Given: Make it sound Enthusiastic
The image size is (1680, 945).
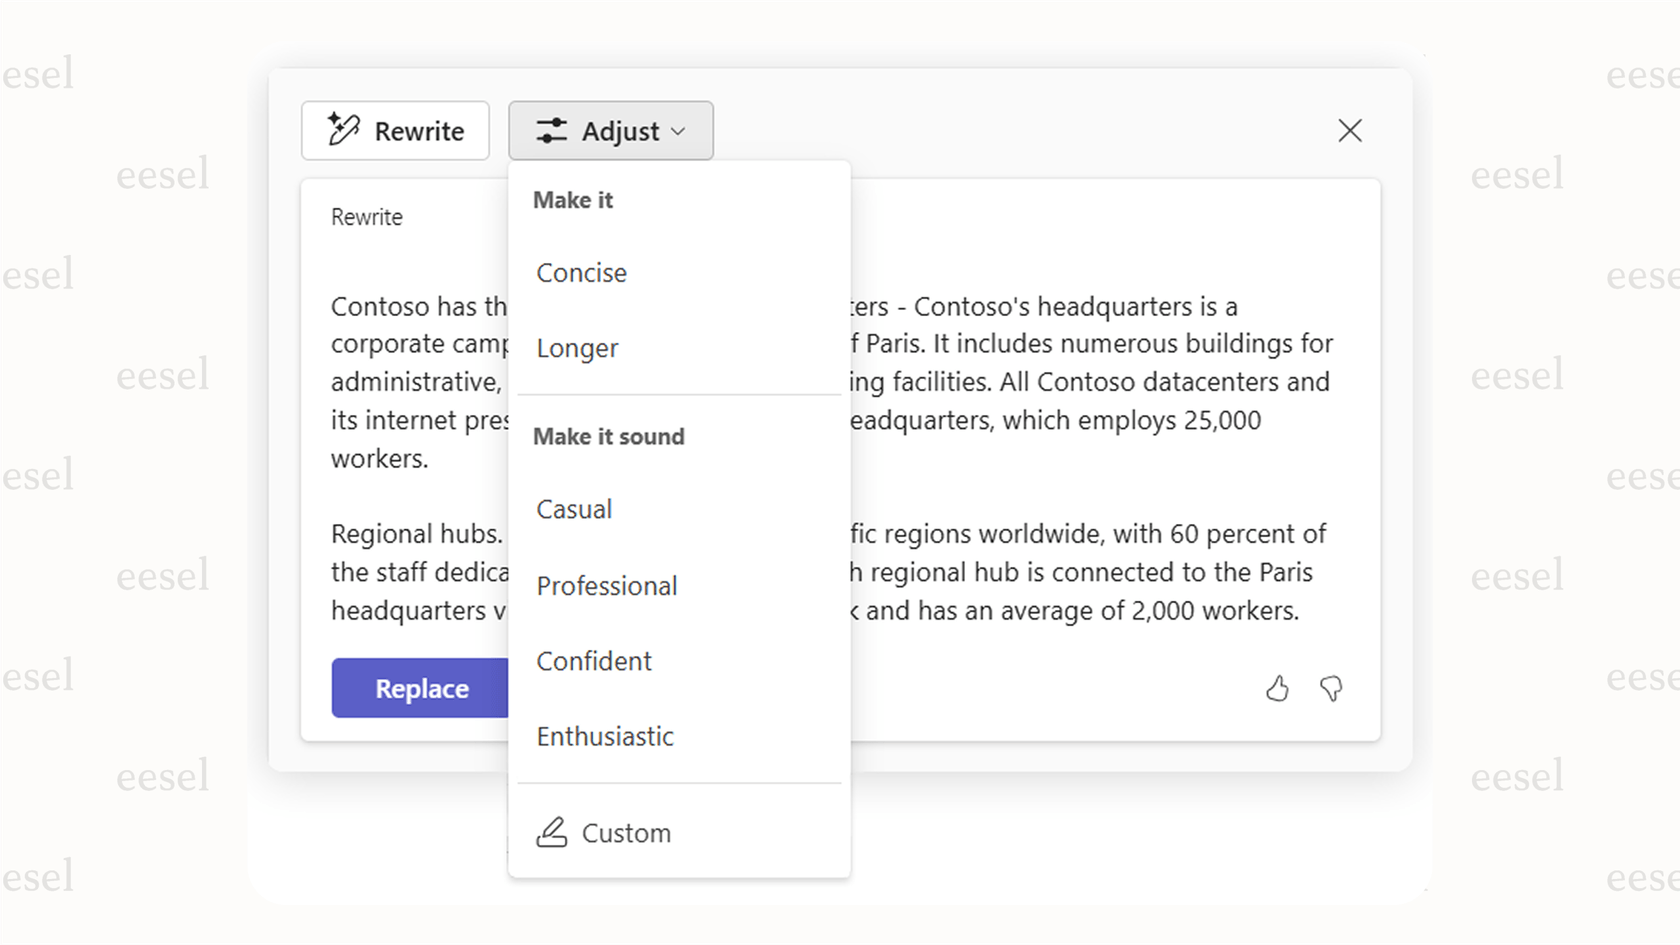Looking at the screenshot, I should (x=605, y=736).
